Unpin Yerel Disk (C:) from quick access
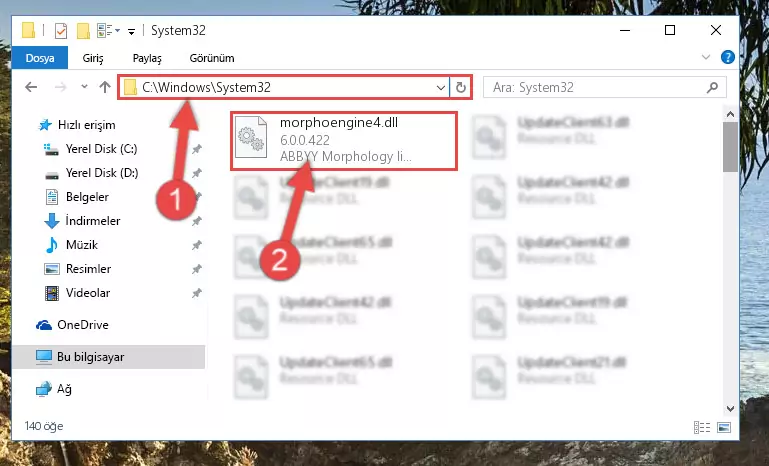Viewport: 769px width, 466px height. [x=197, y=149]
